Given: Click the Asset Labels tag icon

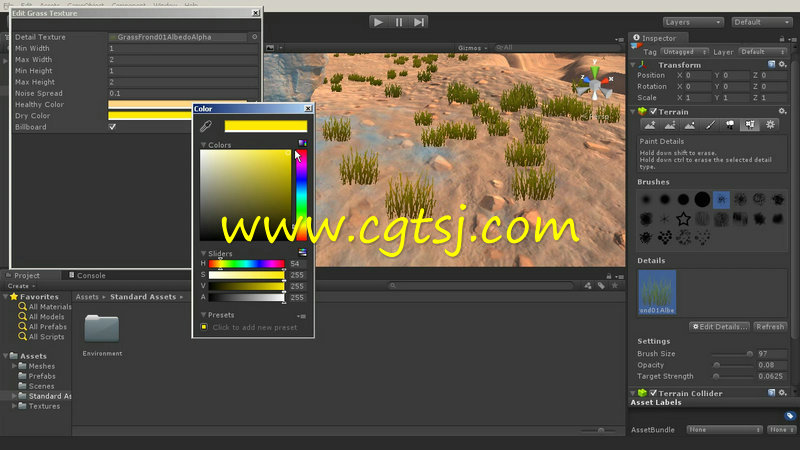Looking at the screenshot, I should [790, 416].
